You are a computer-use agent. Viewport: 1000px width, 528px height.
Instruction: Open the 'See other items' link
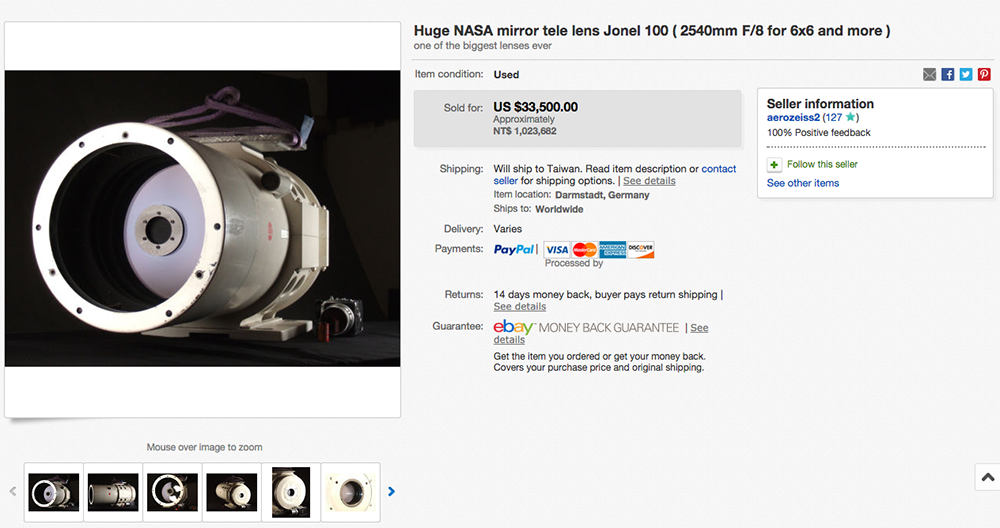point(803,183)
